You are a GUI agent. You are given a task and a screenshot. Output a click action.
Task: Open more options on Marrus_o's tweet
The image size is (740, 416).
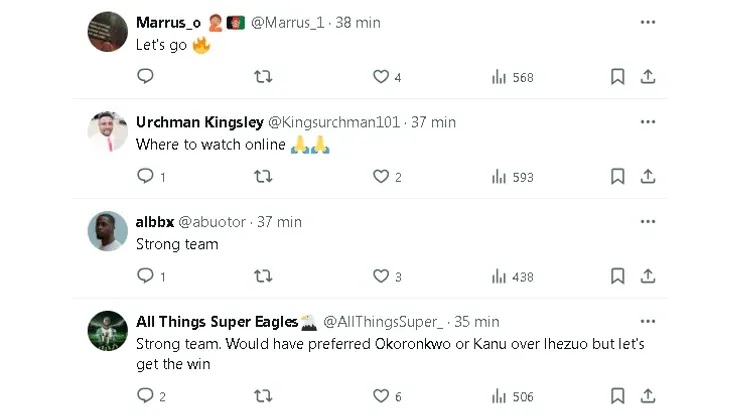648,22
